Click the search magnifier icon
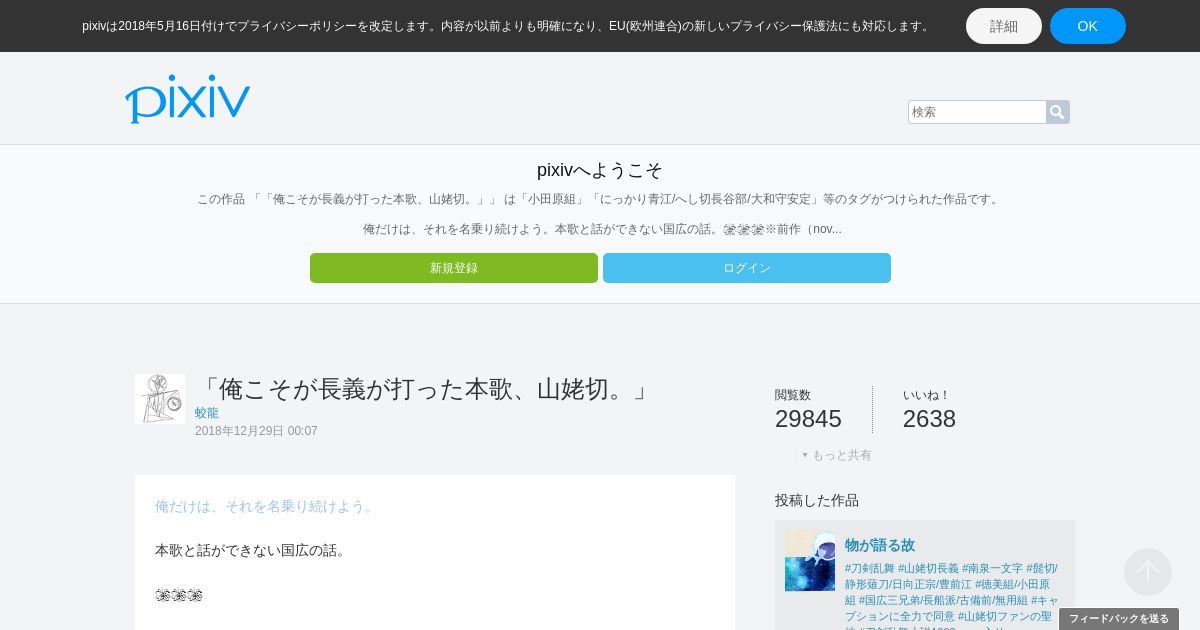 pos(1057,112)
